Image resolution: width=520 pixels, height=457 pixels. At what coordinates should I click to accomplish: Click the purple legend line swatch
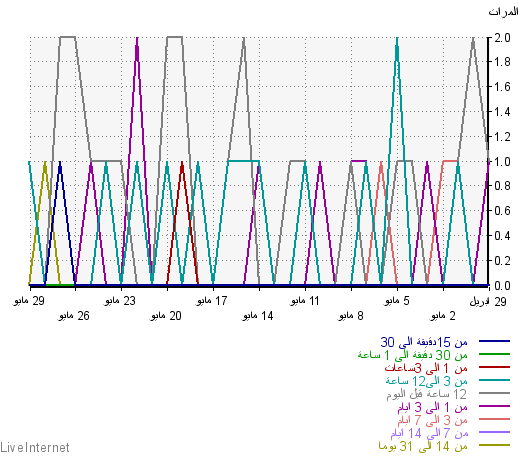(494, 406)
